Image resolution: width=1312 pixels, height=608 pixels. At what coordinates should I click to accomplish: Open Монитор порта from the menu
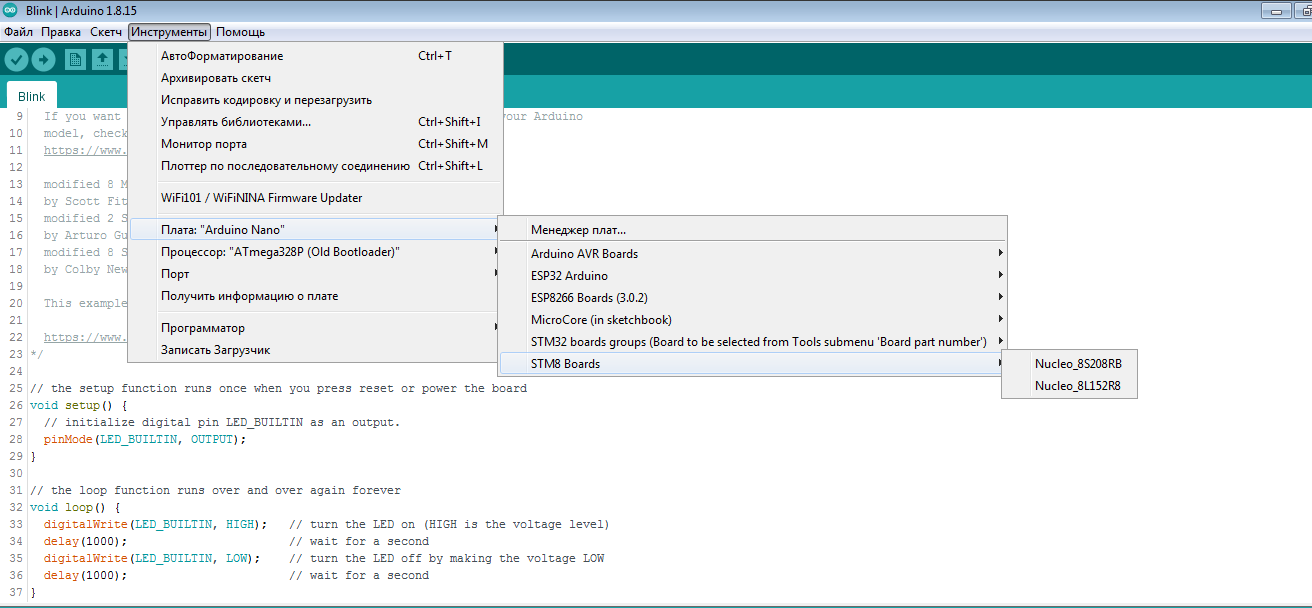click(204, 144)
